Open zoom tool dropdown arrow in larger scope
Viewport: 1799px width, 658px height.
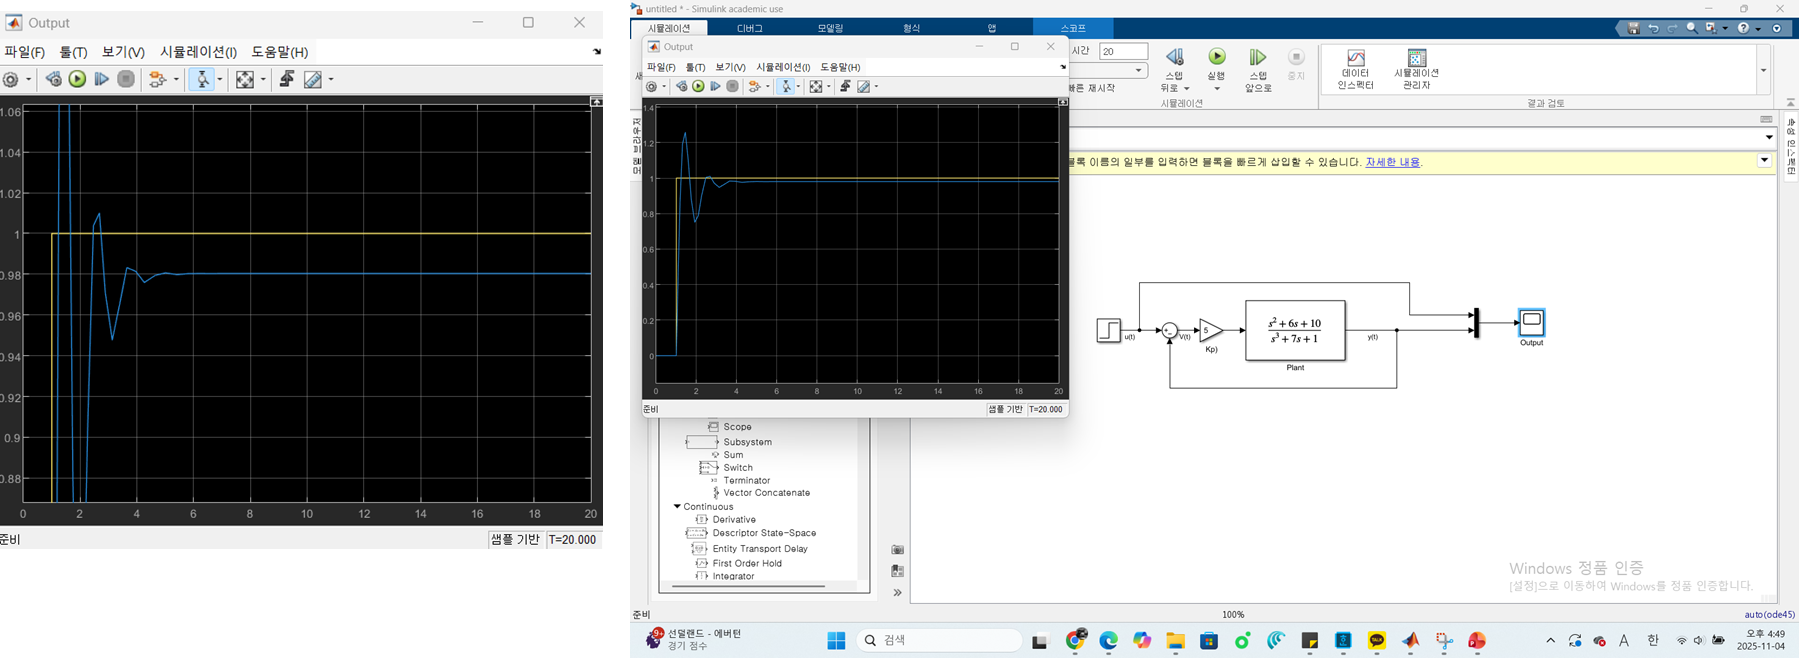tap(222, 80)
